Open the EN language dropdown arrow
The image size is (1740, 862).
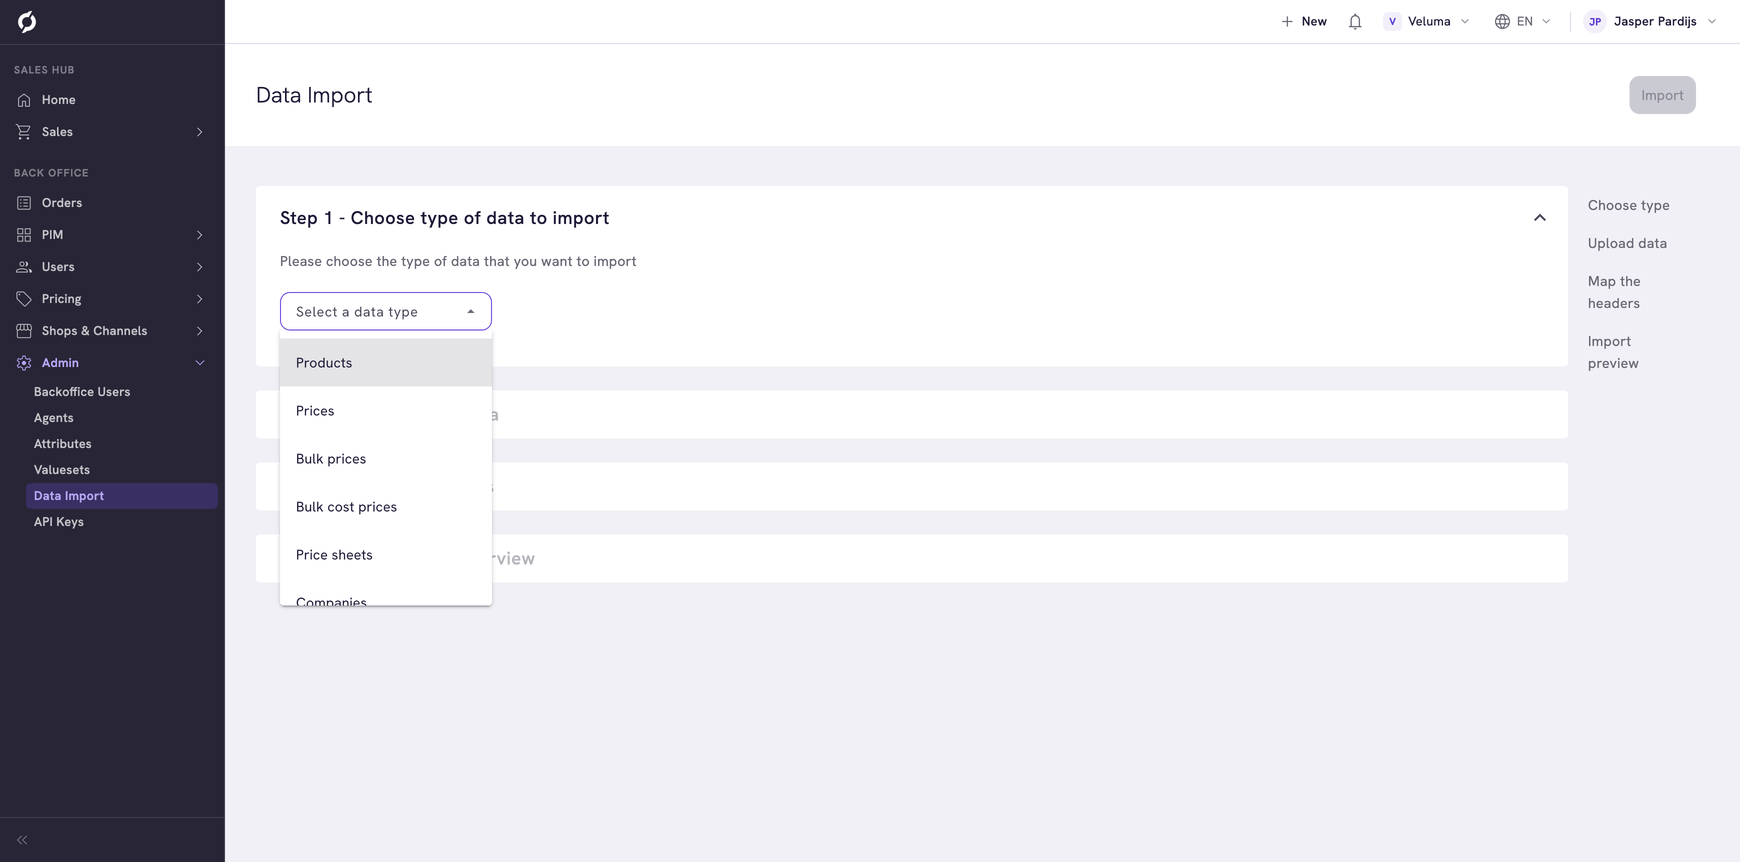tap(1546, 21)
